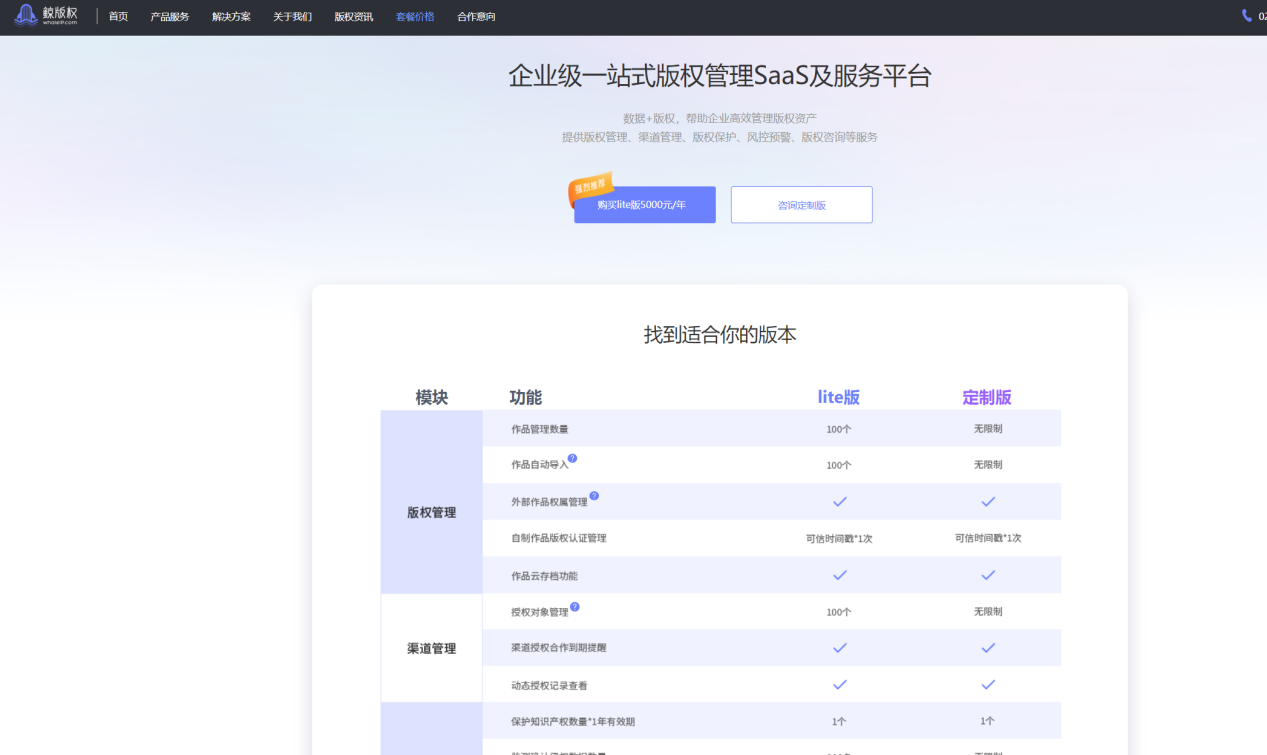The image size is (1267, 755).
Task: Click 定制版 checkmark for 作品云存档功能
Action: pyautogui.click(x=987, y=575)
